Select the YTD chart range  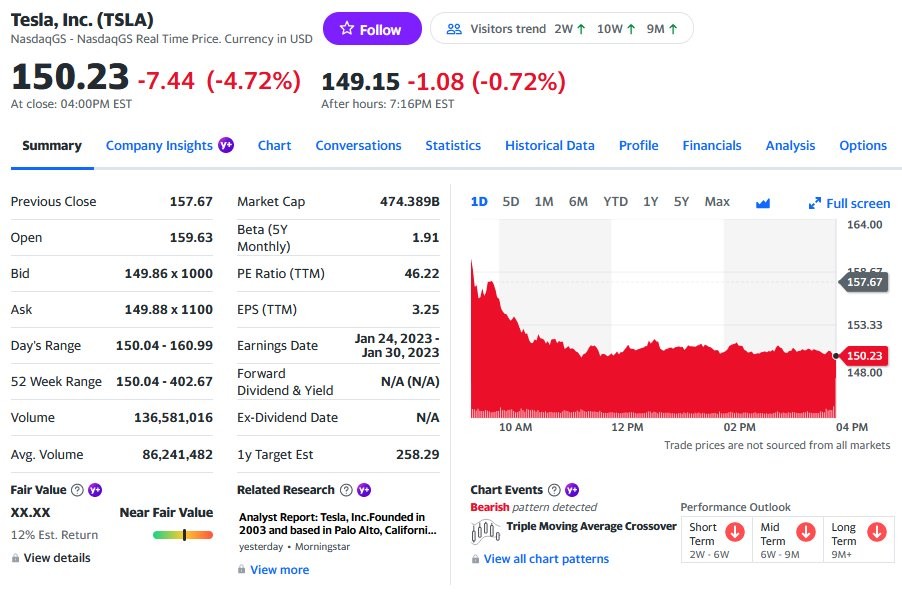tap(615, 202)
